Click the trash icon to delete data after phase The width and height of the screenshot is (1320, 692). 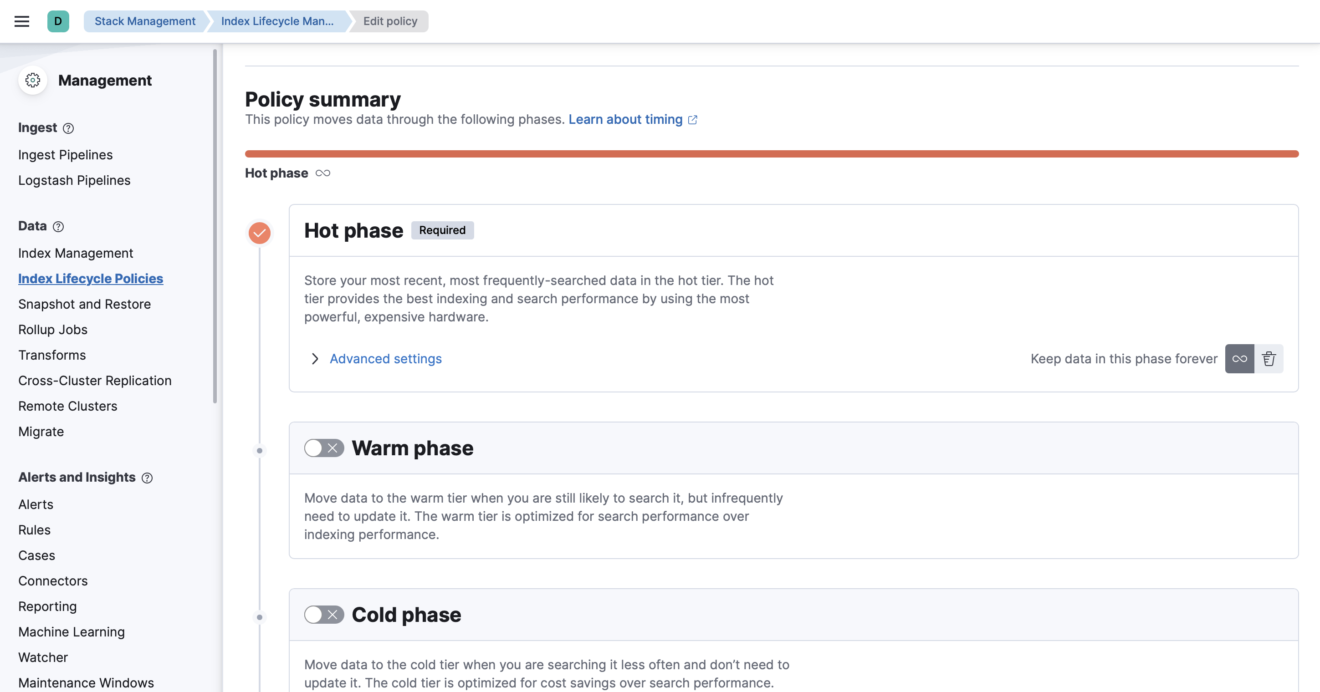[x=1268, y=358]
